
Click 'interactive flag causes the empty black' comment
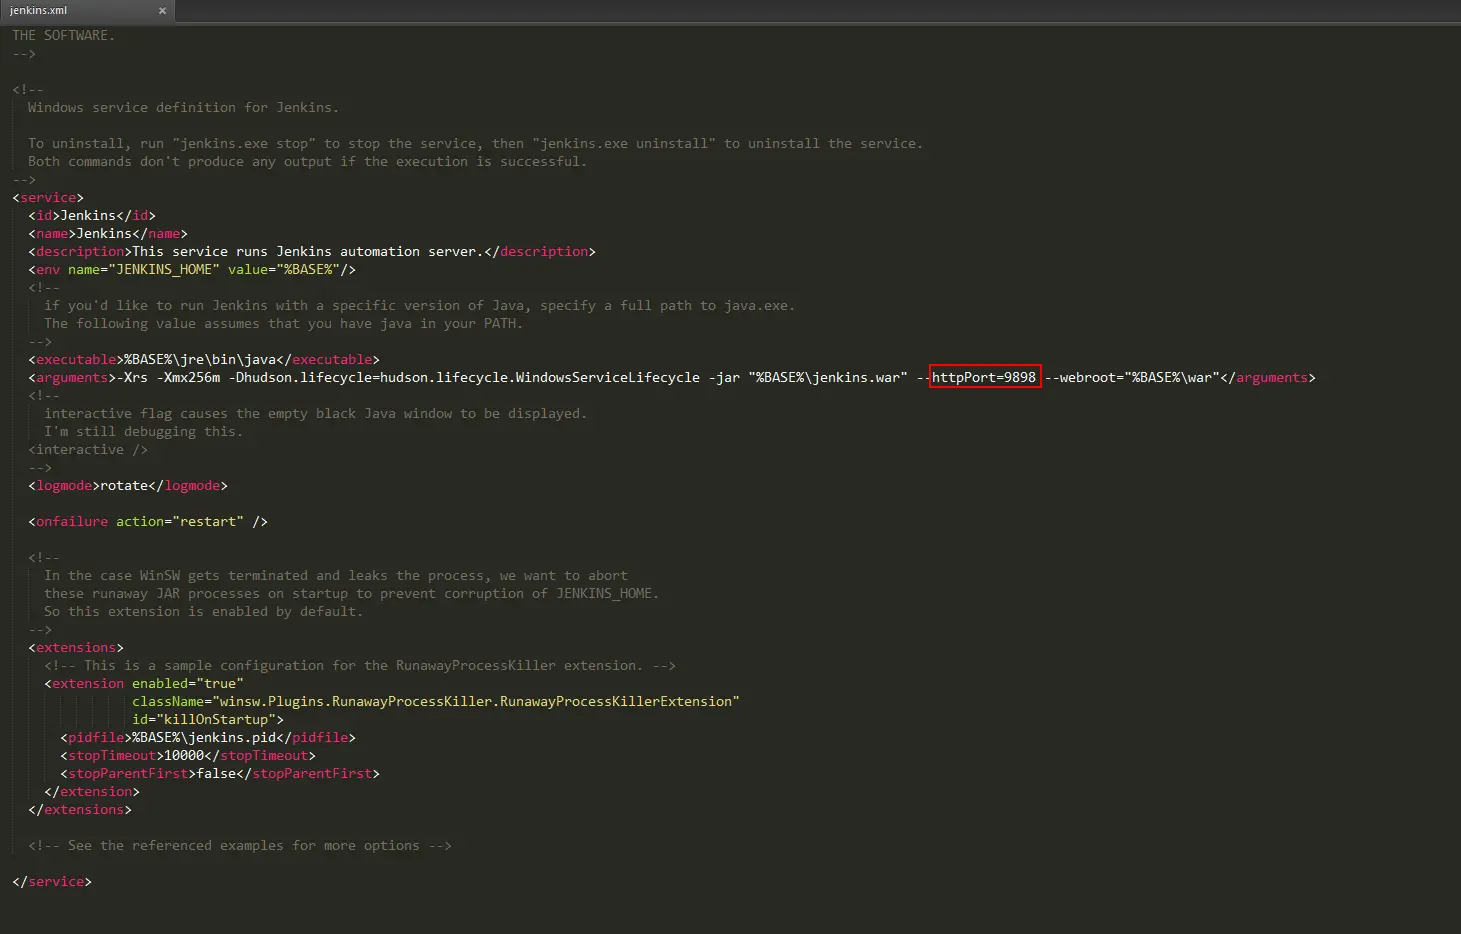click(x=316, y=413)
